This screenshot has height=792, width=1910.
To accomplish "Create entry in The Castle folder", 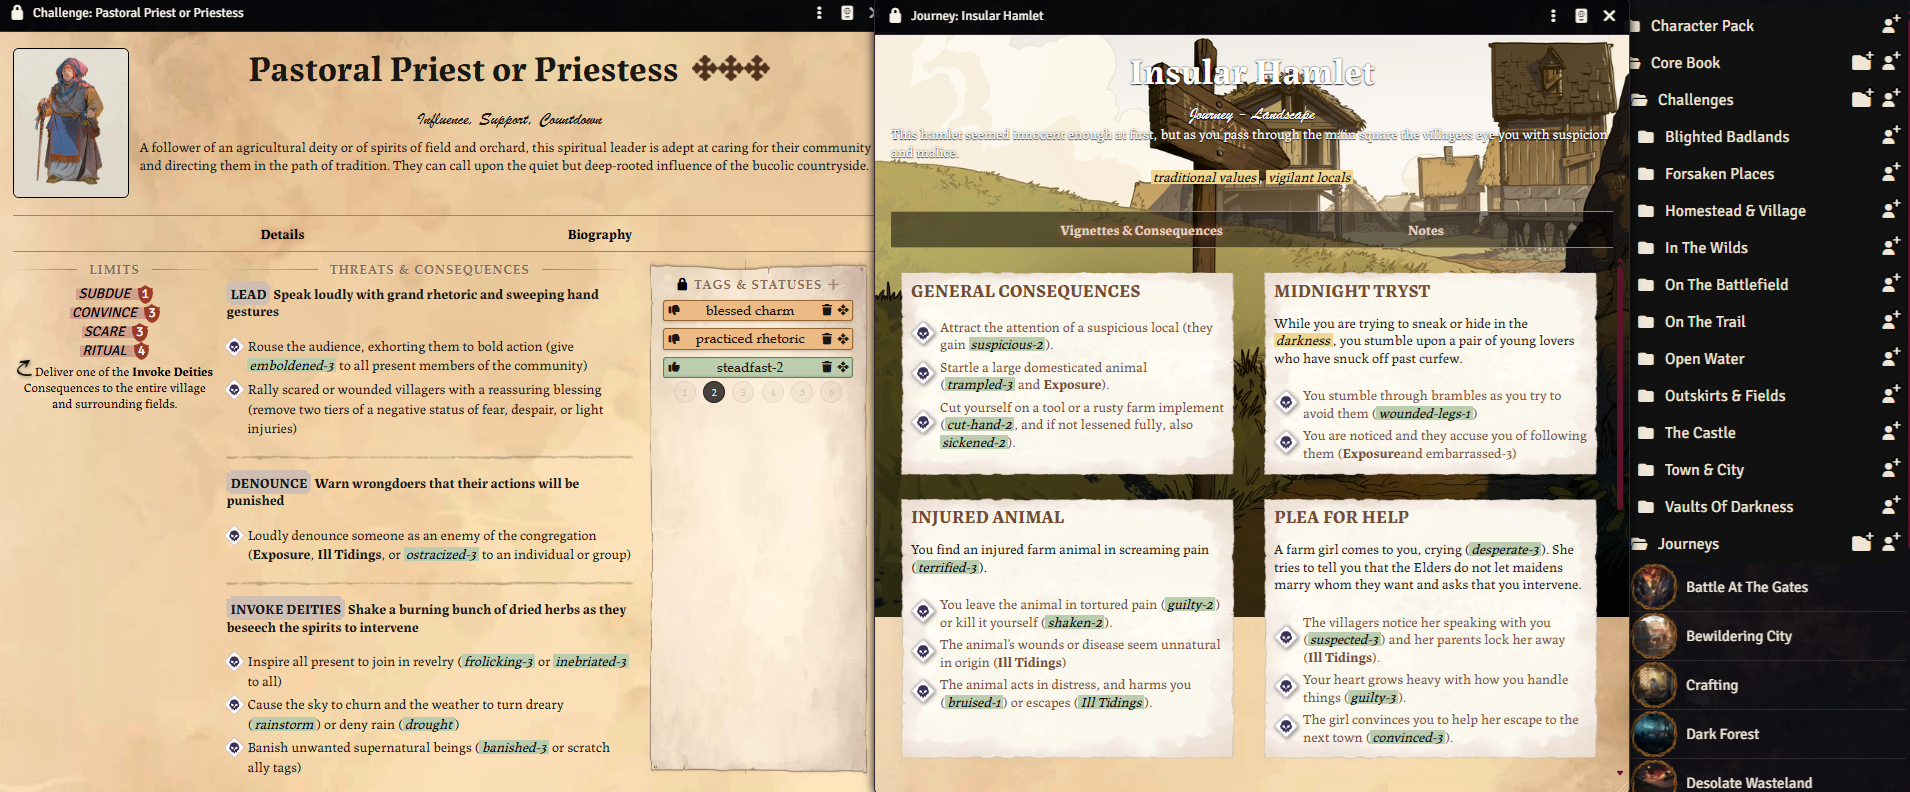I will coord(1890,432).
